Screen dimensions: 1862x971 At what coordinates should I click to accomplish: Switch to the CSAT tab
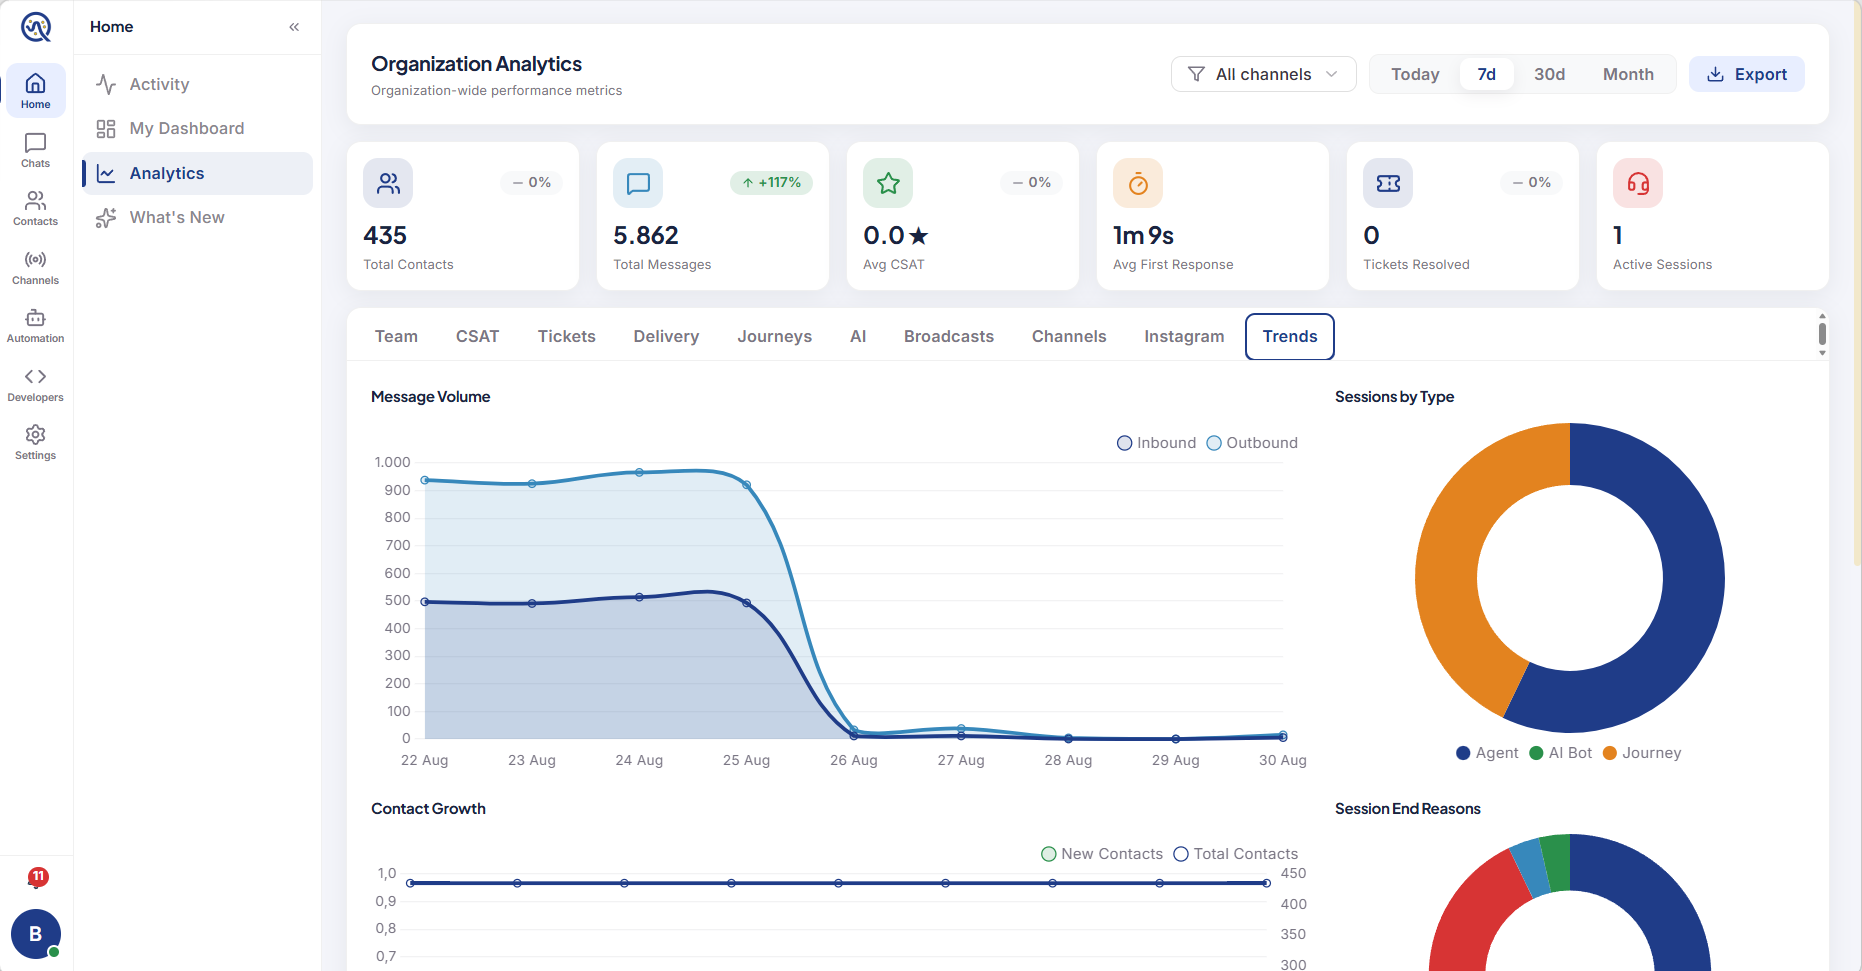[477, 336]
